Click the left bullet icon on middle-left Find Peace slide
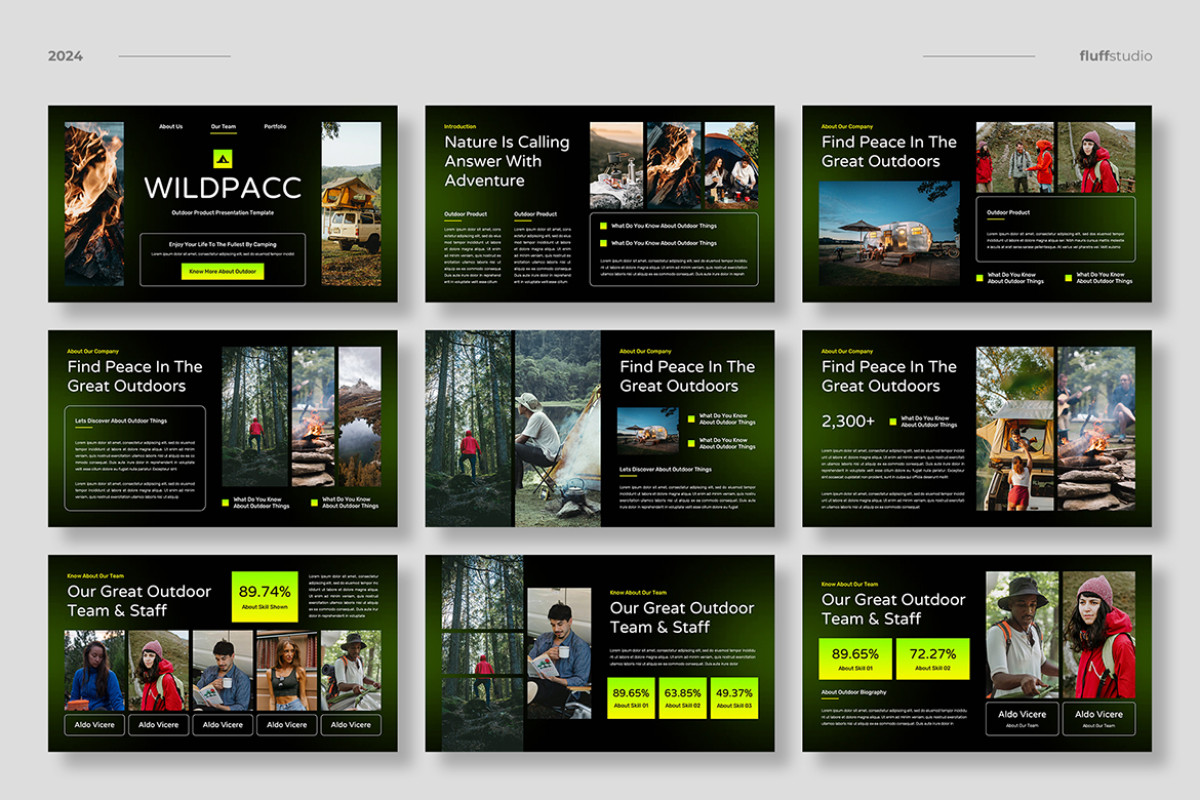 (225, 502)
